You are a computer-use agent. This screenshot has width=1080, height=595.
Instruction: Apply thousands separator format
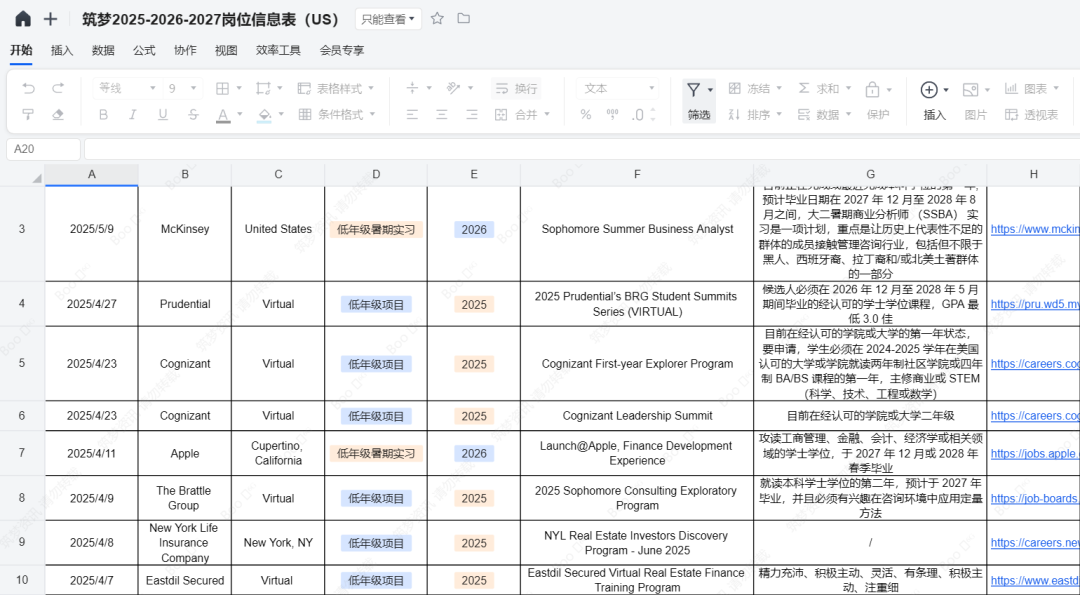(612, 114)
